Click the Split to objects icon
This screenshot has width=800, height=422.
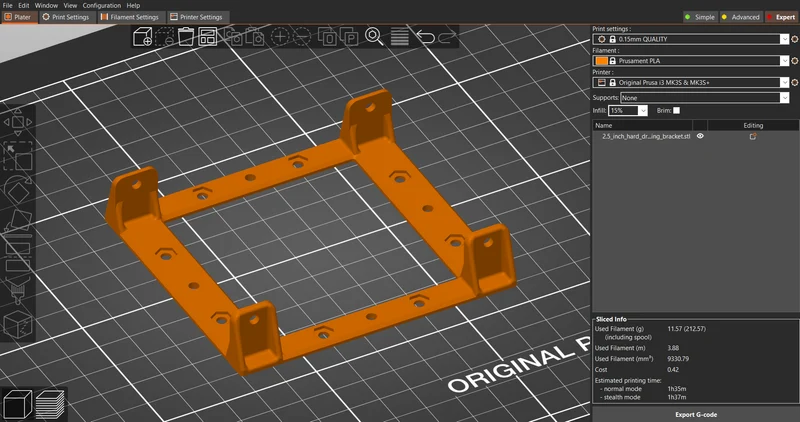(327, 37)
